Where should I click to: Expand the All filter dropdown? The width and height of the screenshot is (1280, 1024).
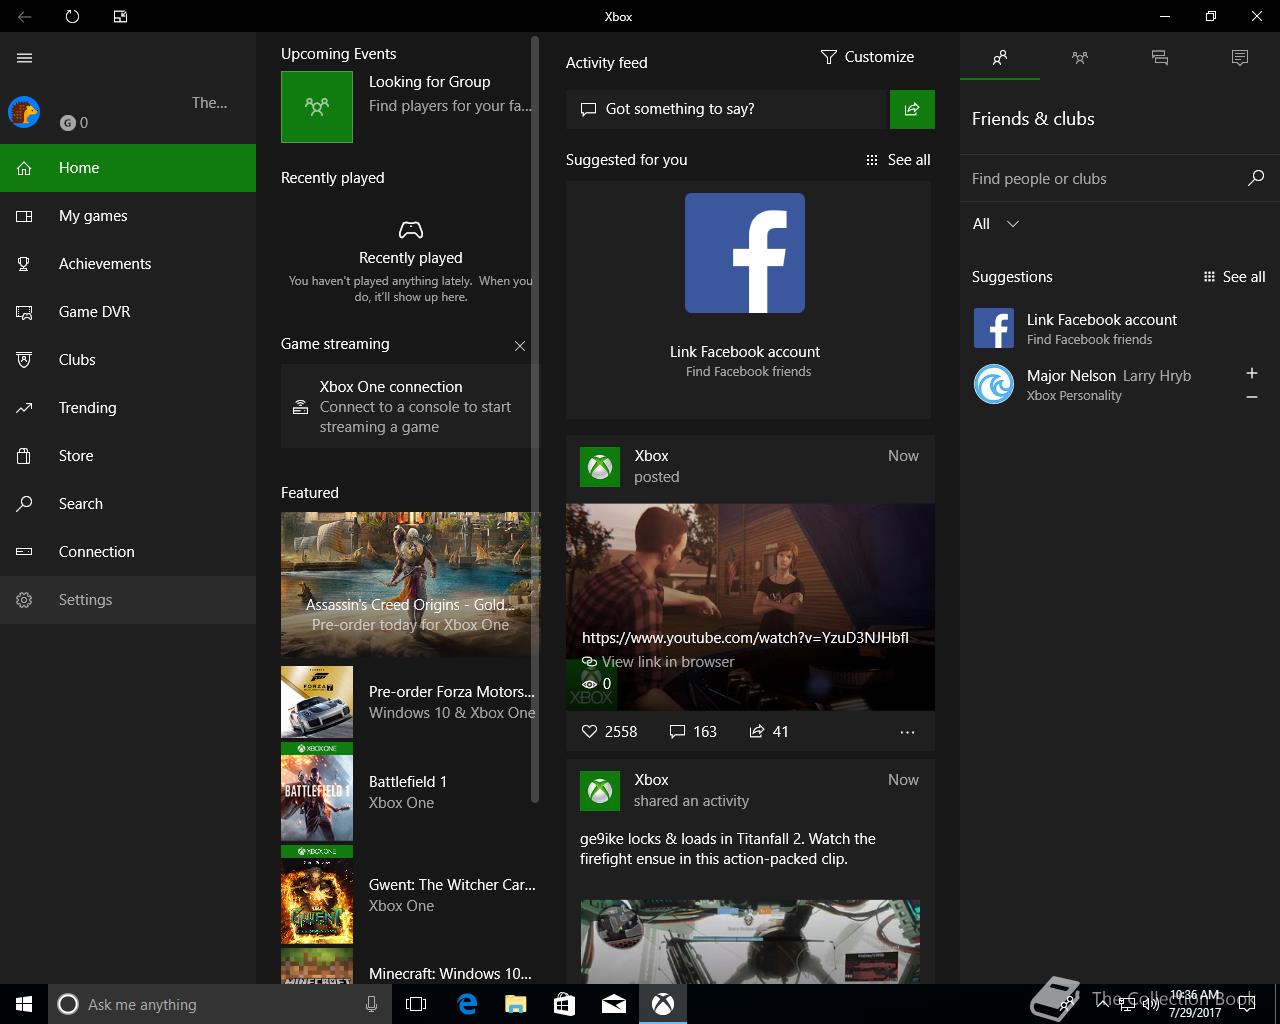click(996, 224)
